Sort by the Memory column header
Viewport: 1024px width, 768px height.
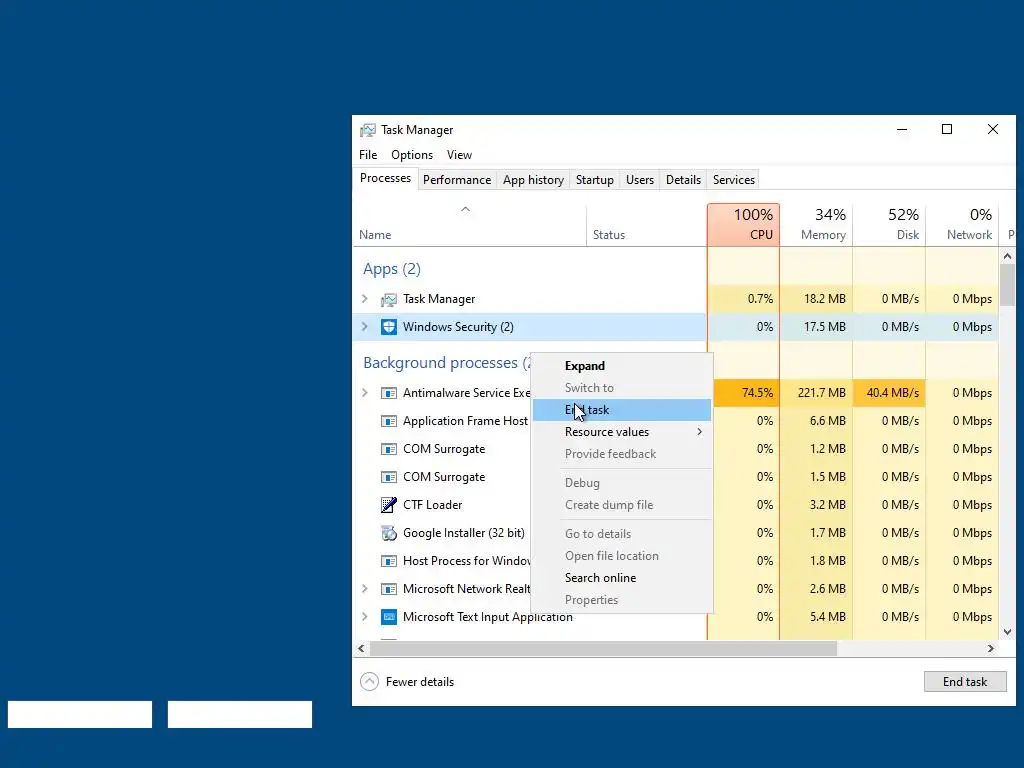tap(816, 225)
